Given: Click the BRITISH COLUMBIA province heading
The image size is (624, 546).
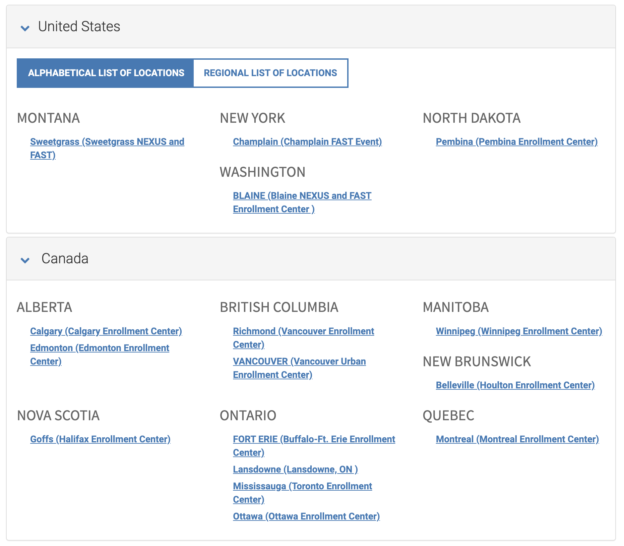Looking at the screenshot, I should [x=279, y=307].
